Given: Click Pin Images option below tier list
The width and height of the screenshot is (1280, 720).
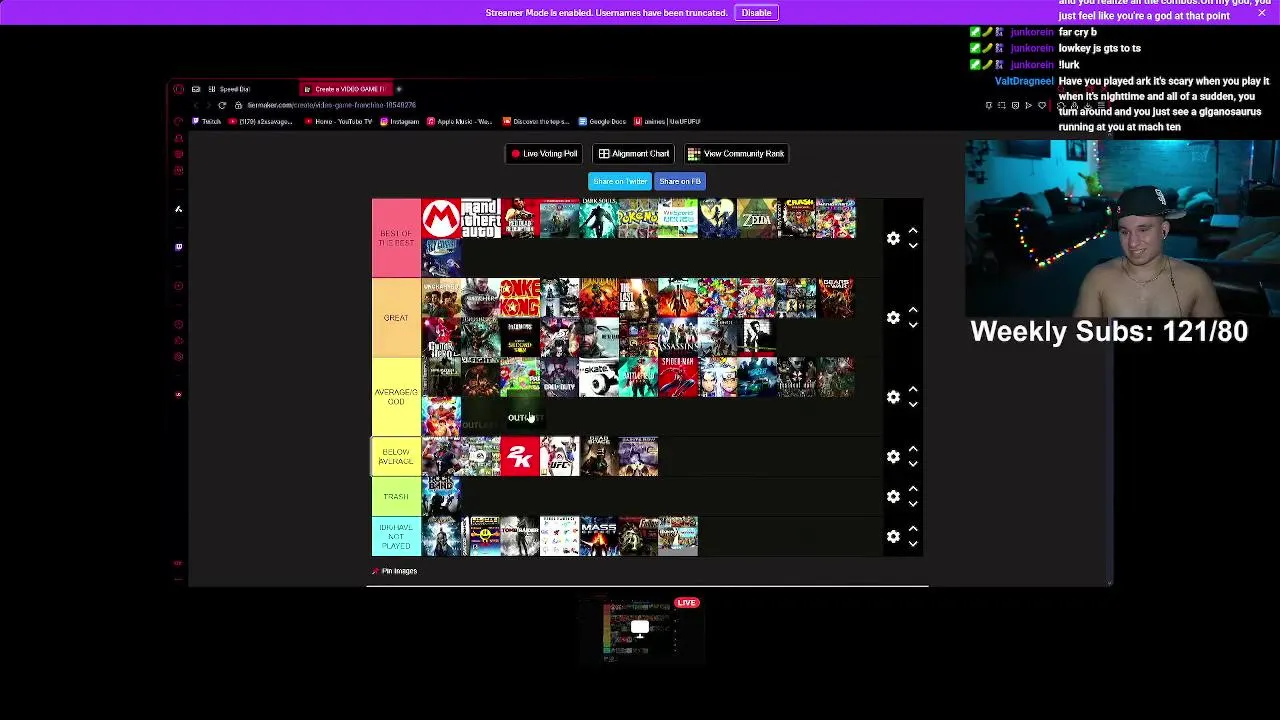Looking at the screenshot, I should tap(395, 571).
